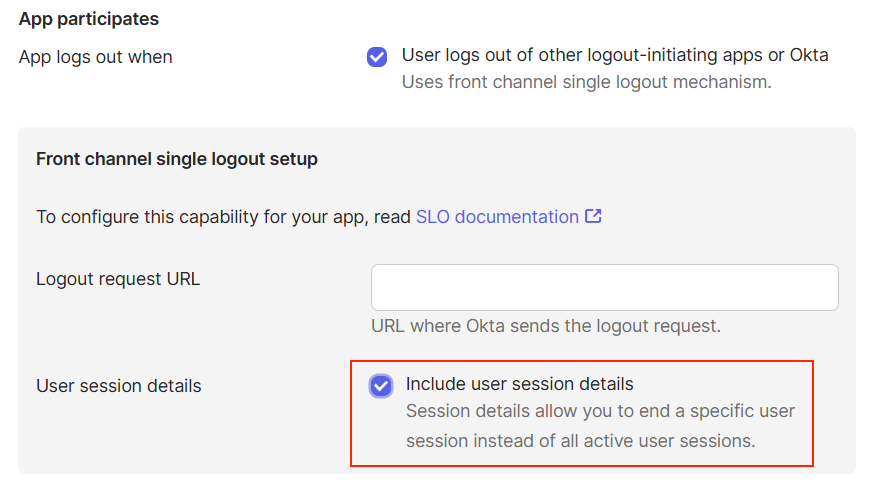
Task: Open the external link icon beside SLO documentation
Action: pyautogui.click(x=593, y=216)
